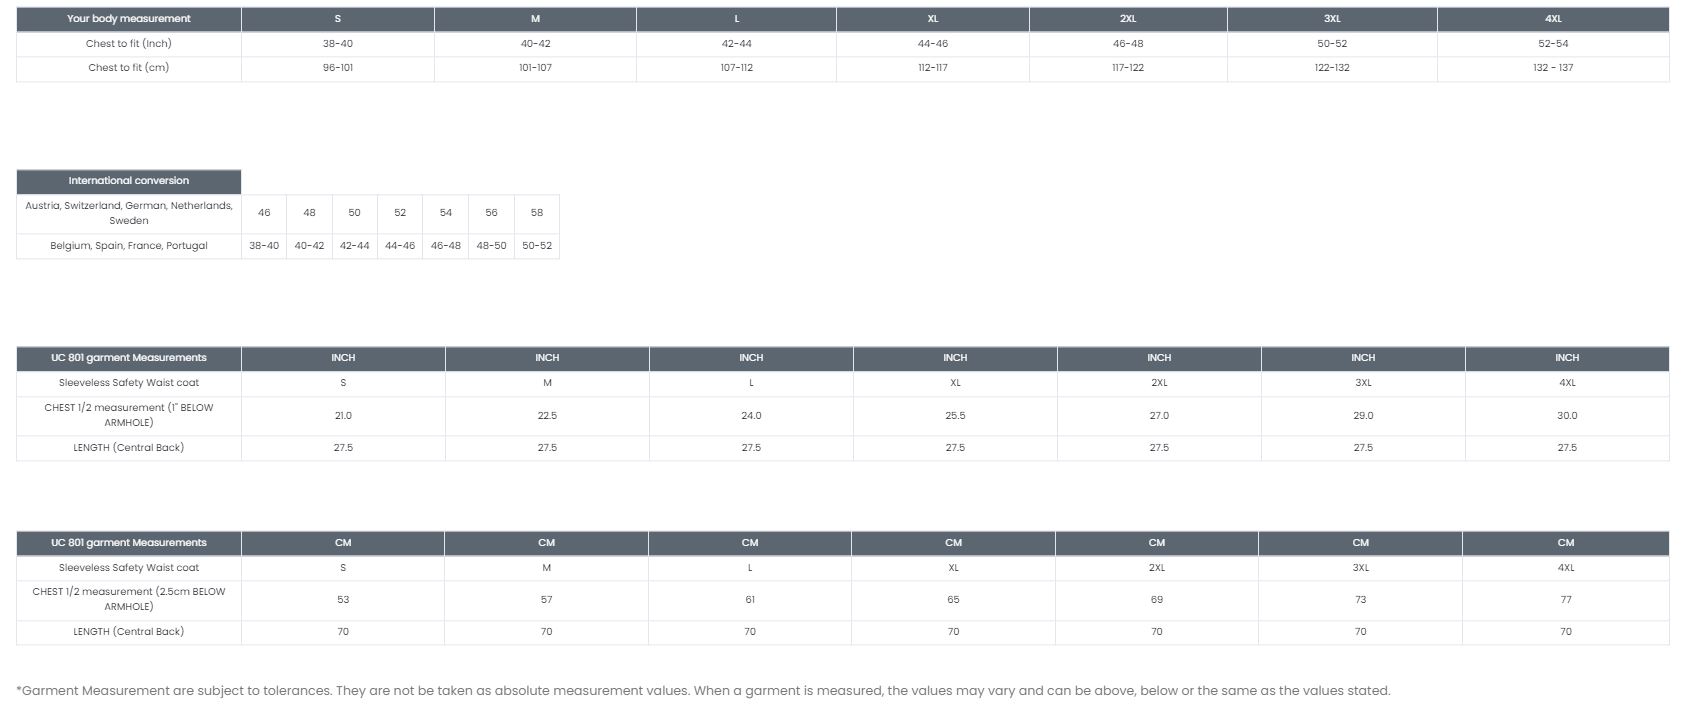The width and height of the screenshot is (1685, 704).
Task: Click the 21.0 inch chest half measurement
Action: click(x=343, y=416)
